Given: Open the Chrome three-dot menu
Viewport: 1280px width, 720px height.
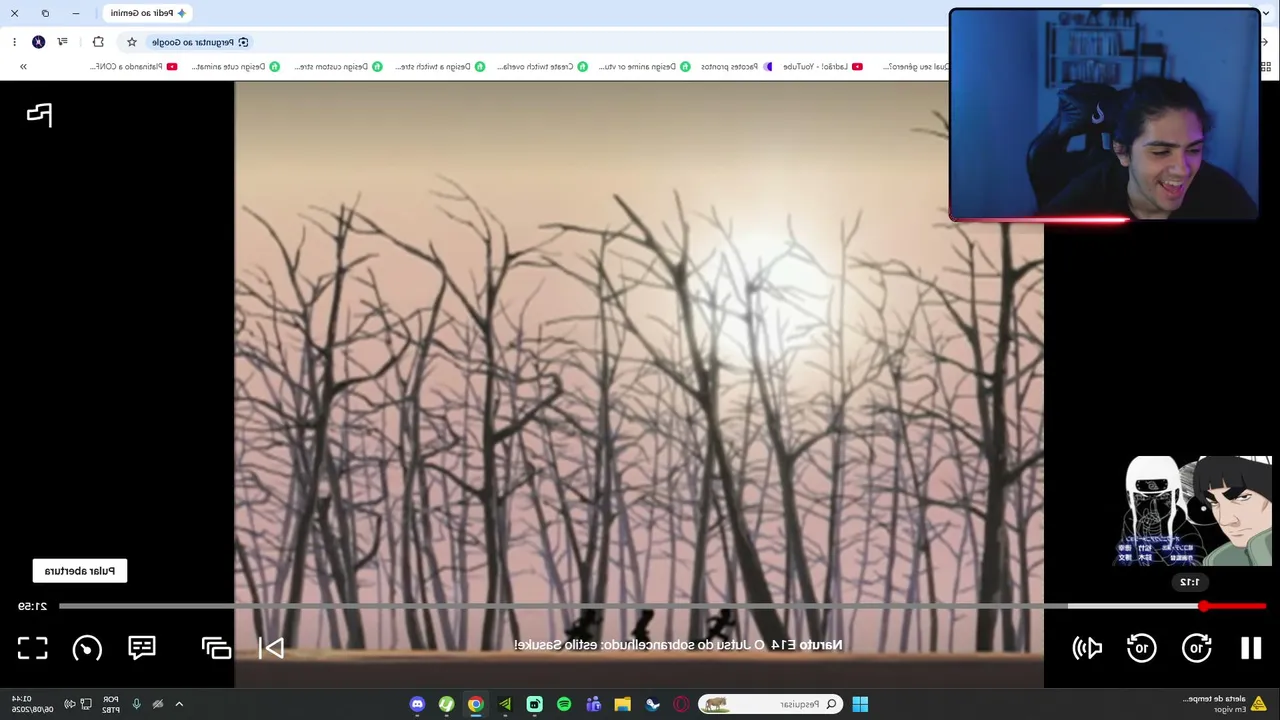Looking at the screenshot, I should tap(13, 42).
